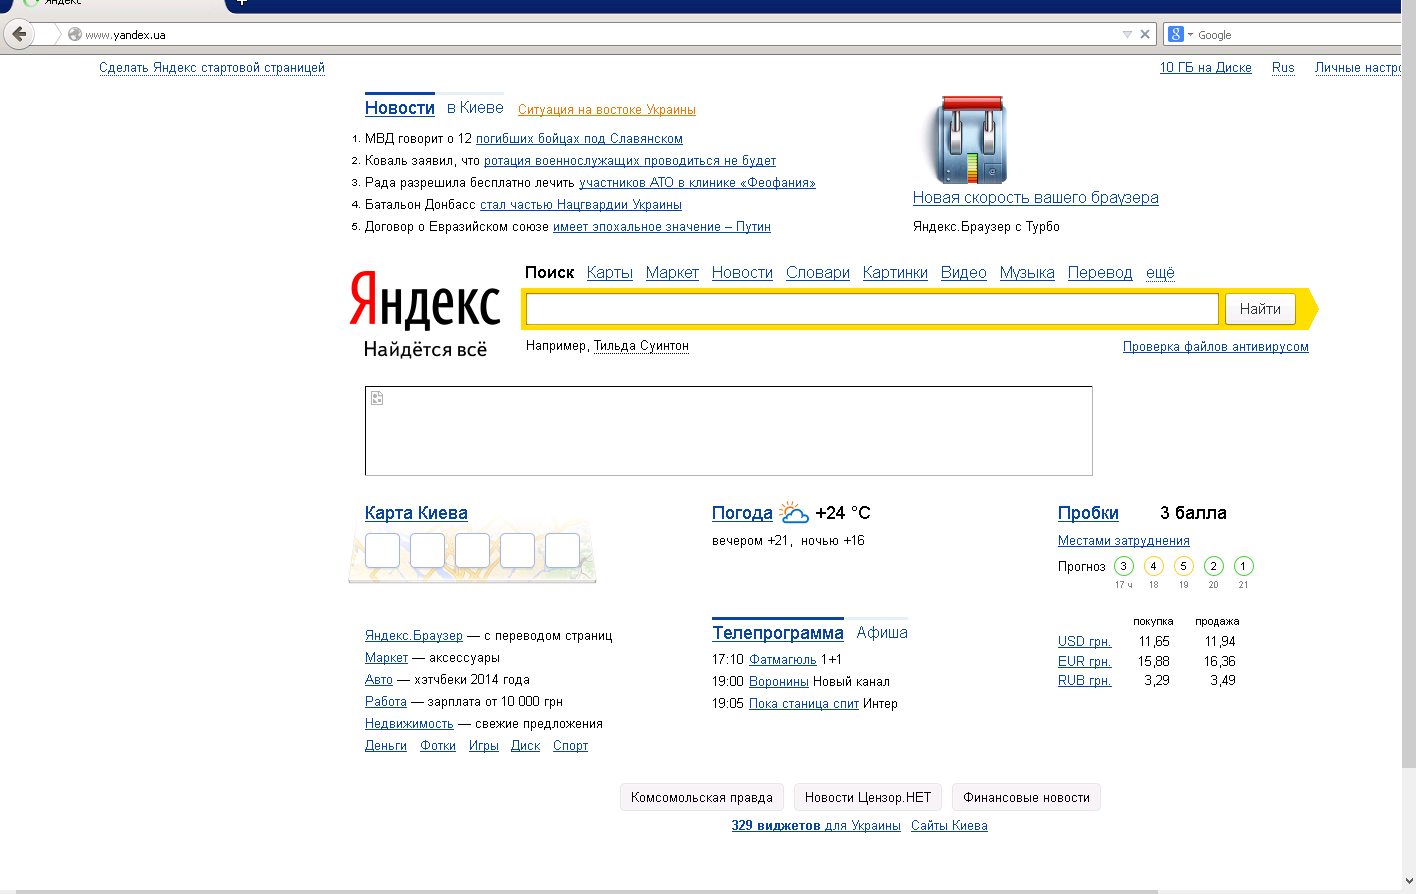This screenshot has height=894, width=1416.
Task: Open news имеет эпохальное значение – Путин
Action: click(x=662, y=227)
